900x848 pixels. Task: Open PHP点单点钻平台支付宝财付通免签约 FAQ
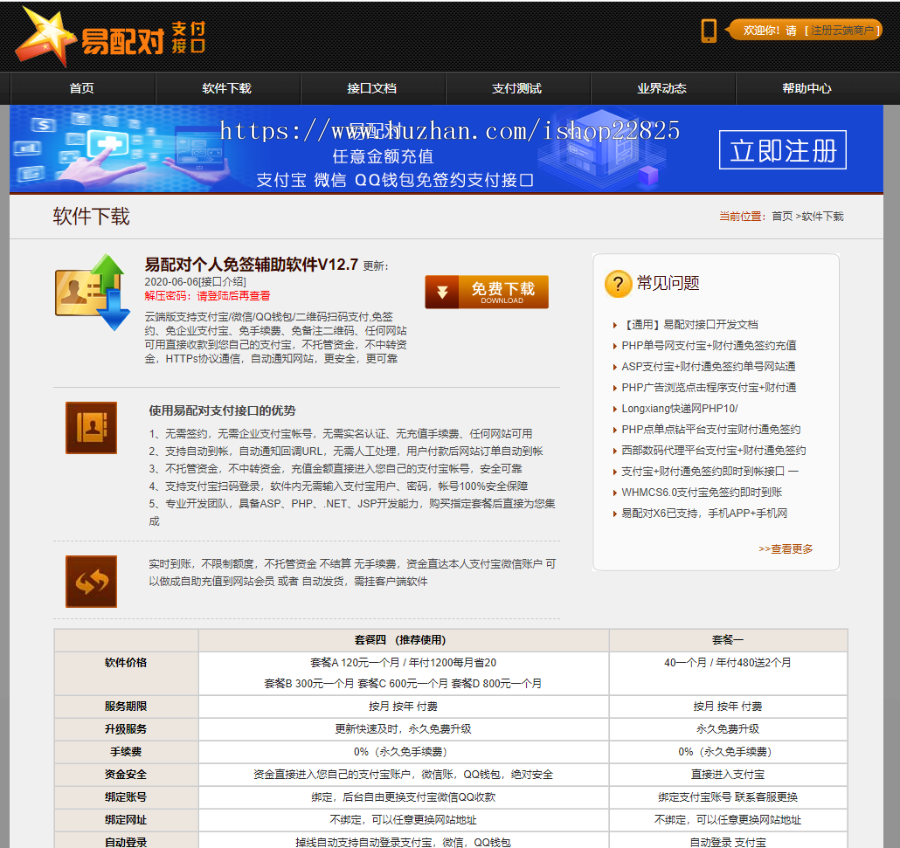click(x=711, y=429)
